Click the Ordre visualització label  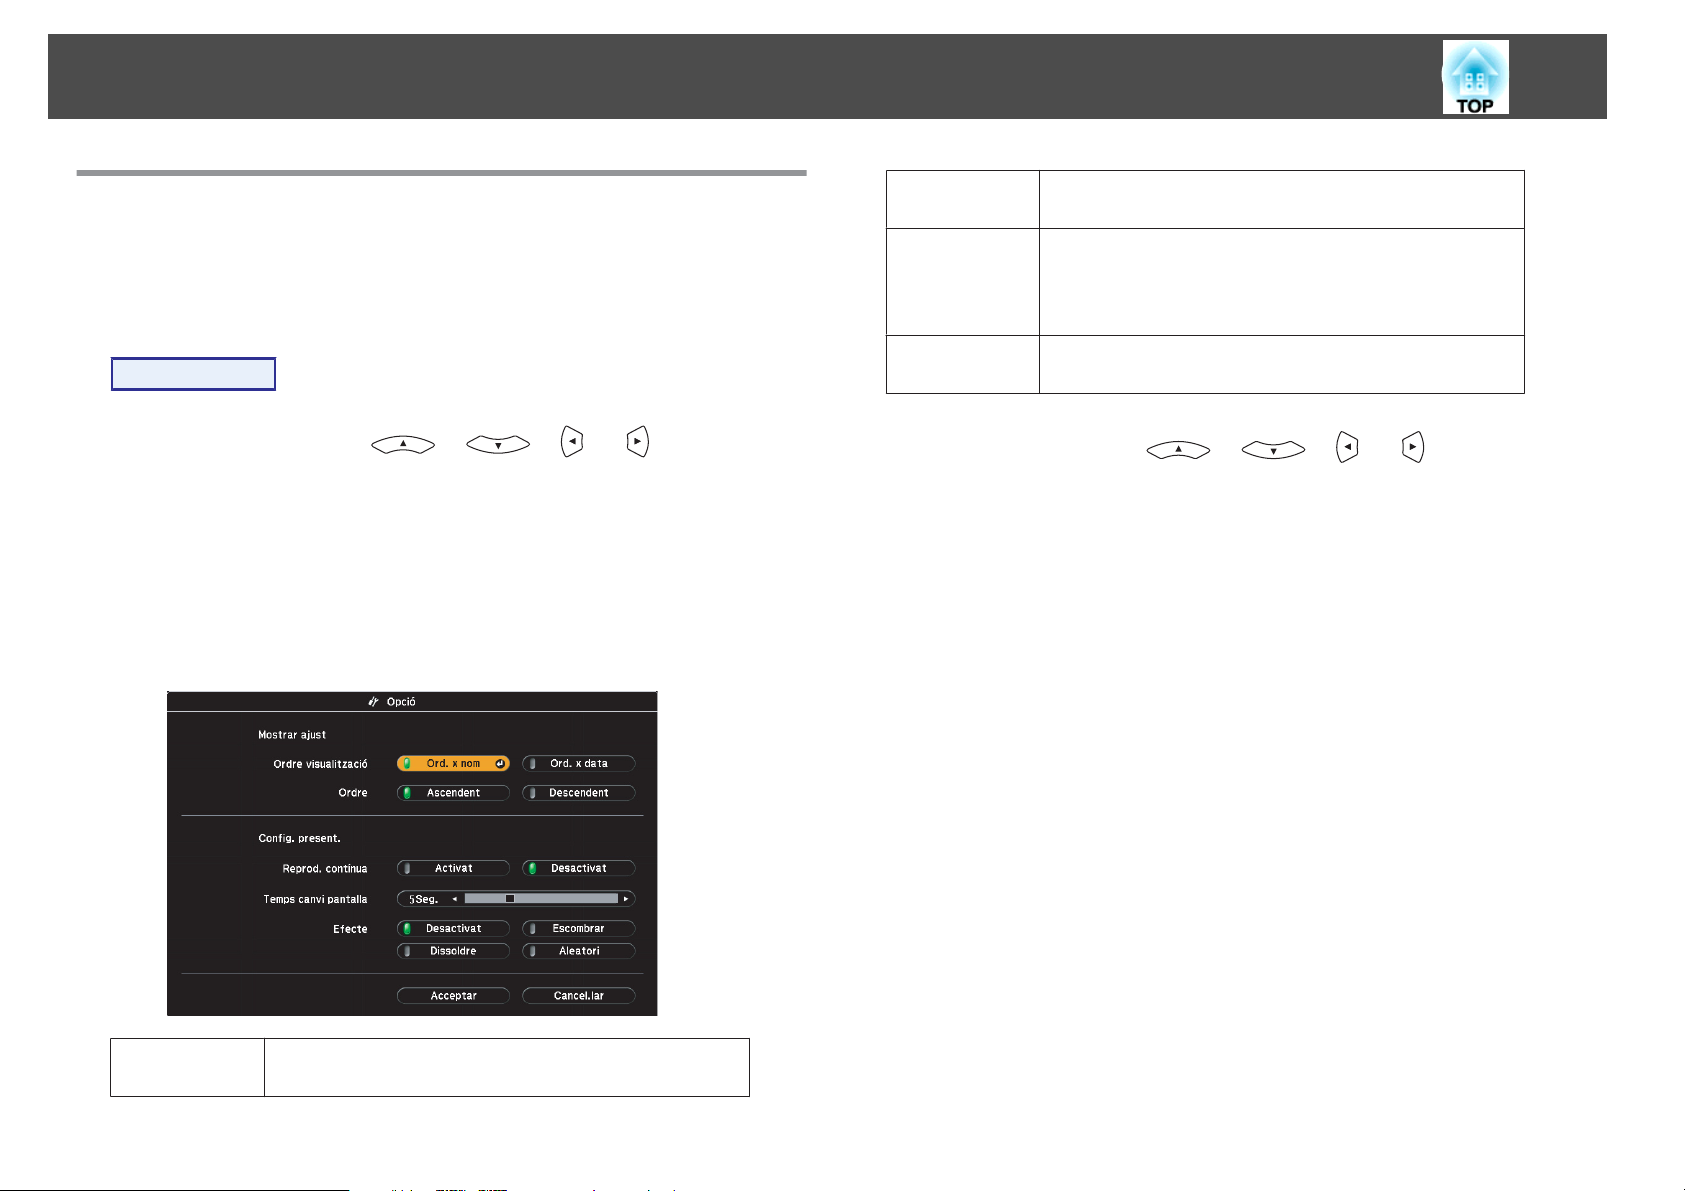320,764
